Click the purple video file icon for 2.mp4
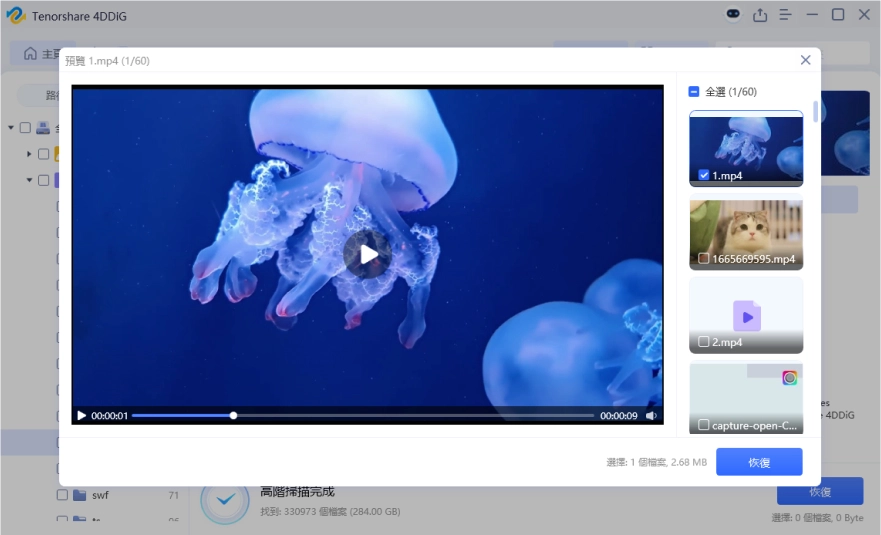 pos(746,316)
